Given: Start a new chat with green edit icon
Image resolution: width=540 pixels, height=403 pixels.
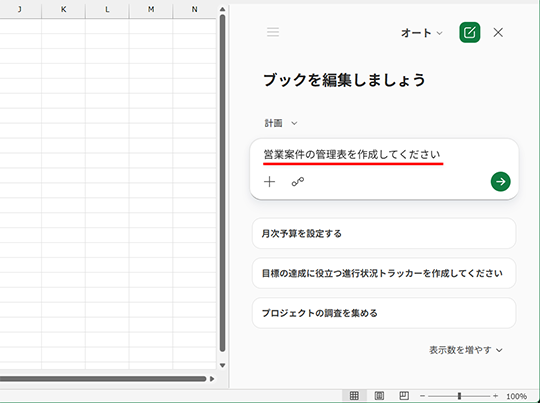Looking at the screenshot, I should [469, 32].
